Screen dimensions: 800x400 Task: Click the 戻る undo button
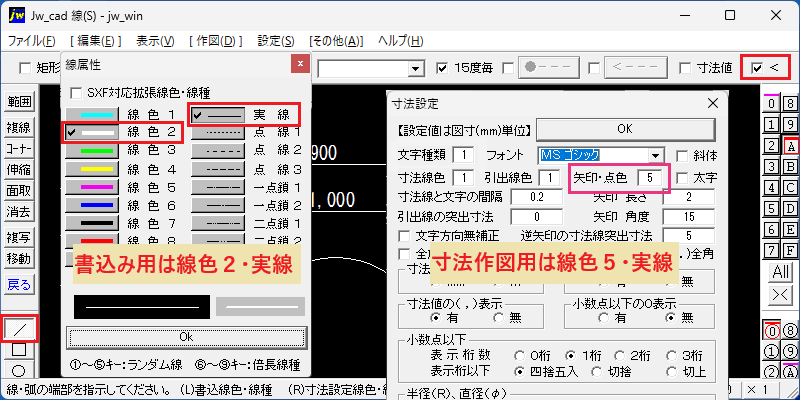click(19, 284)
